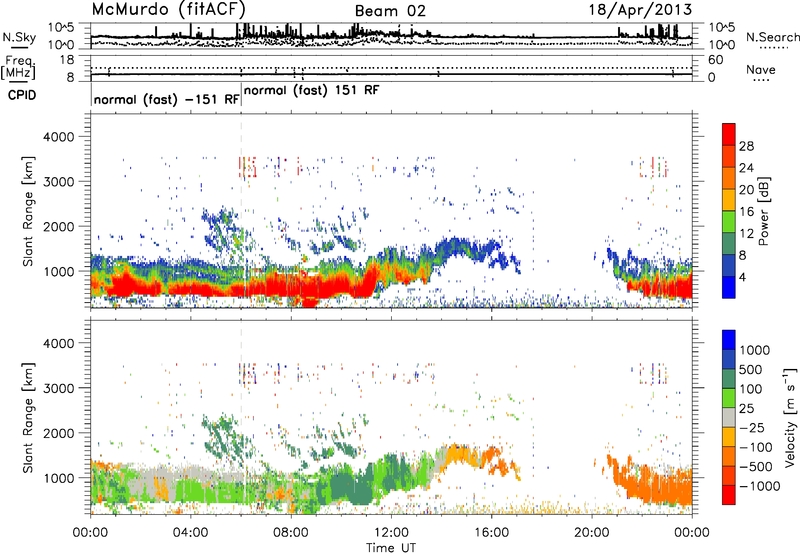This screenshot has height=554, width=800.
Task: Click the 500 label on Velocity colorbar
Action: (752, 369)
